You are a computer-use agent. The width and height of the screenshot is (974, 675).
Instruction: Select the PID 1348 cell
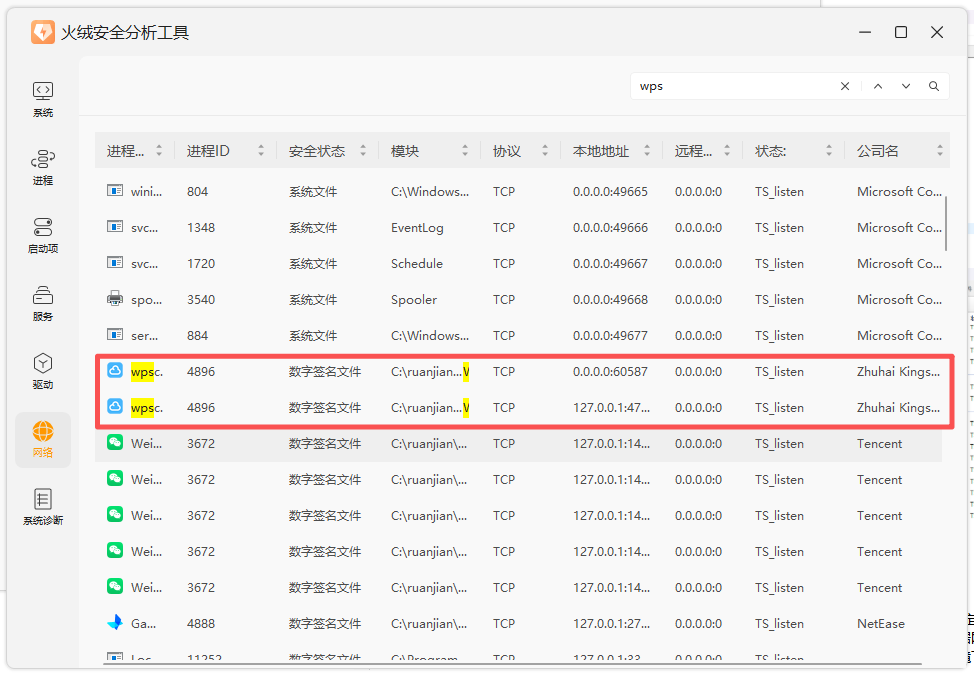(x=201, y=228)
